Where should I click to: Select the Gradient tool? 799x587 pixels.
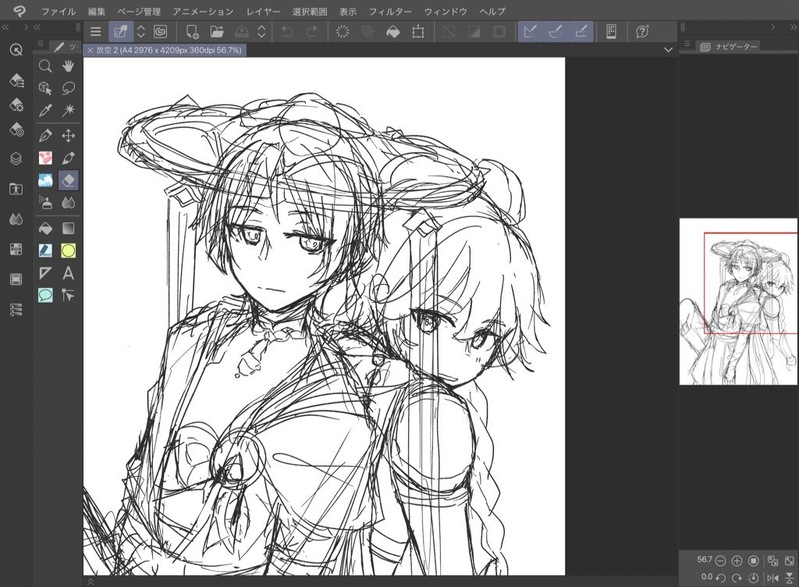(x=68, y=228)
